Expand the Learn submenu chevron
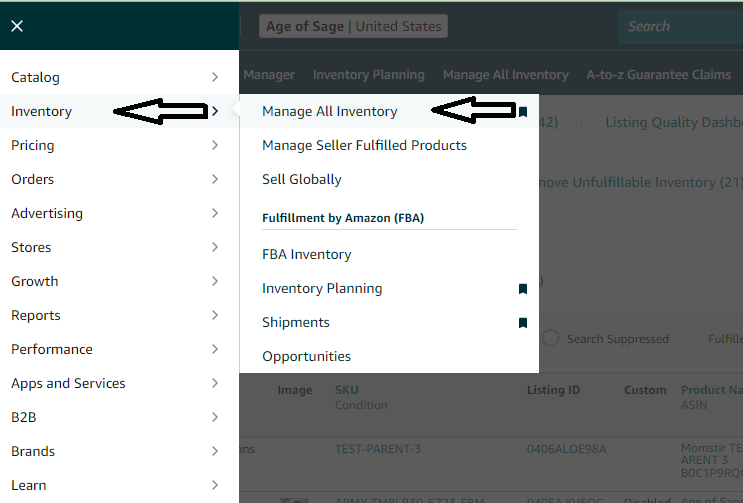Screen dimensions: 743x503 tap(215, 485)
